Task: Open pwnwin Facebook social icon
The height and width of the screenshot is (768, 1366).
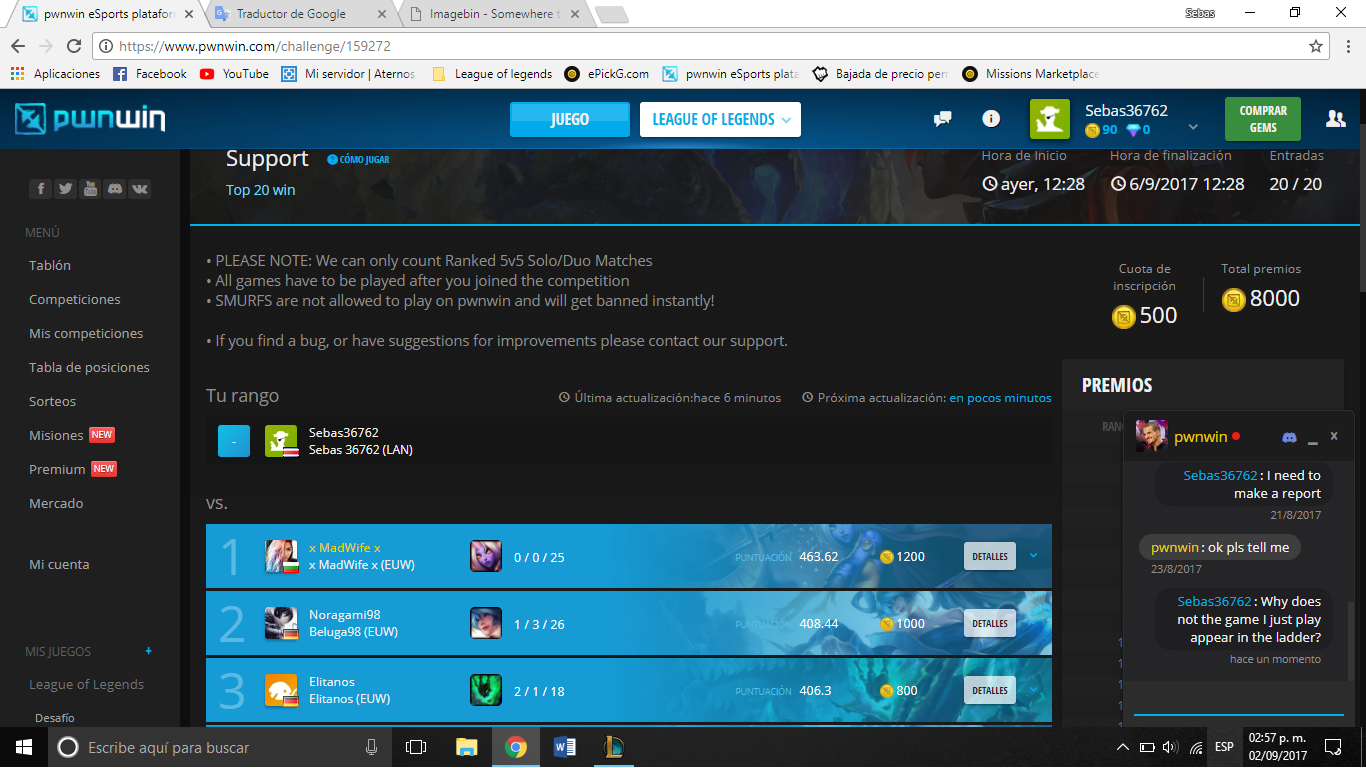Action: point(41,188)
